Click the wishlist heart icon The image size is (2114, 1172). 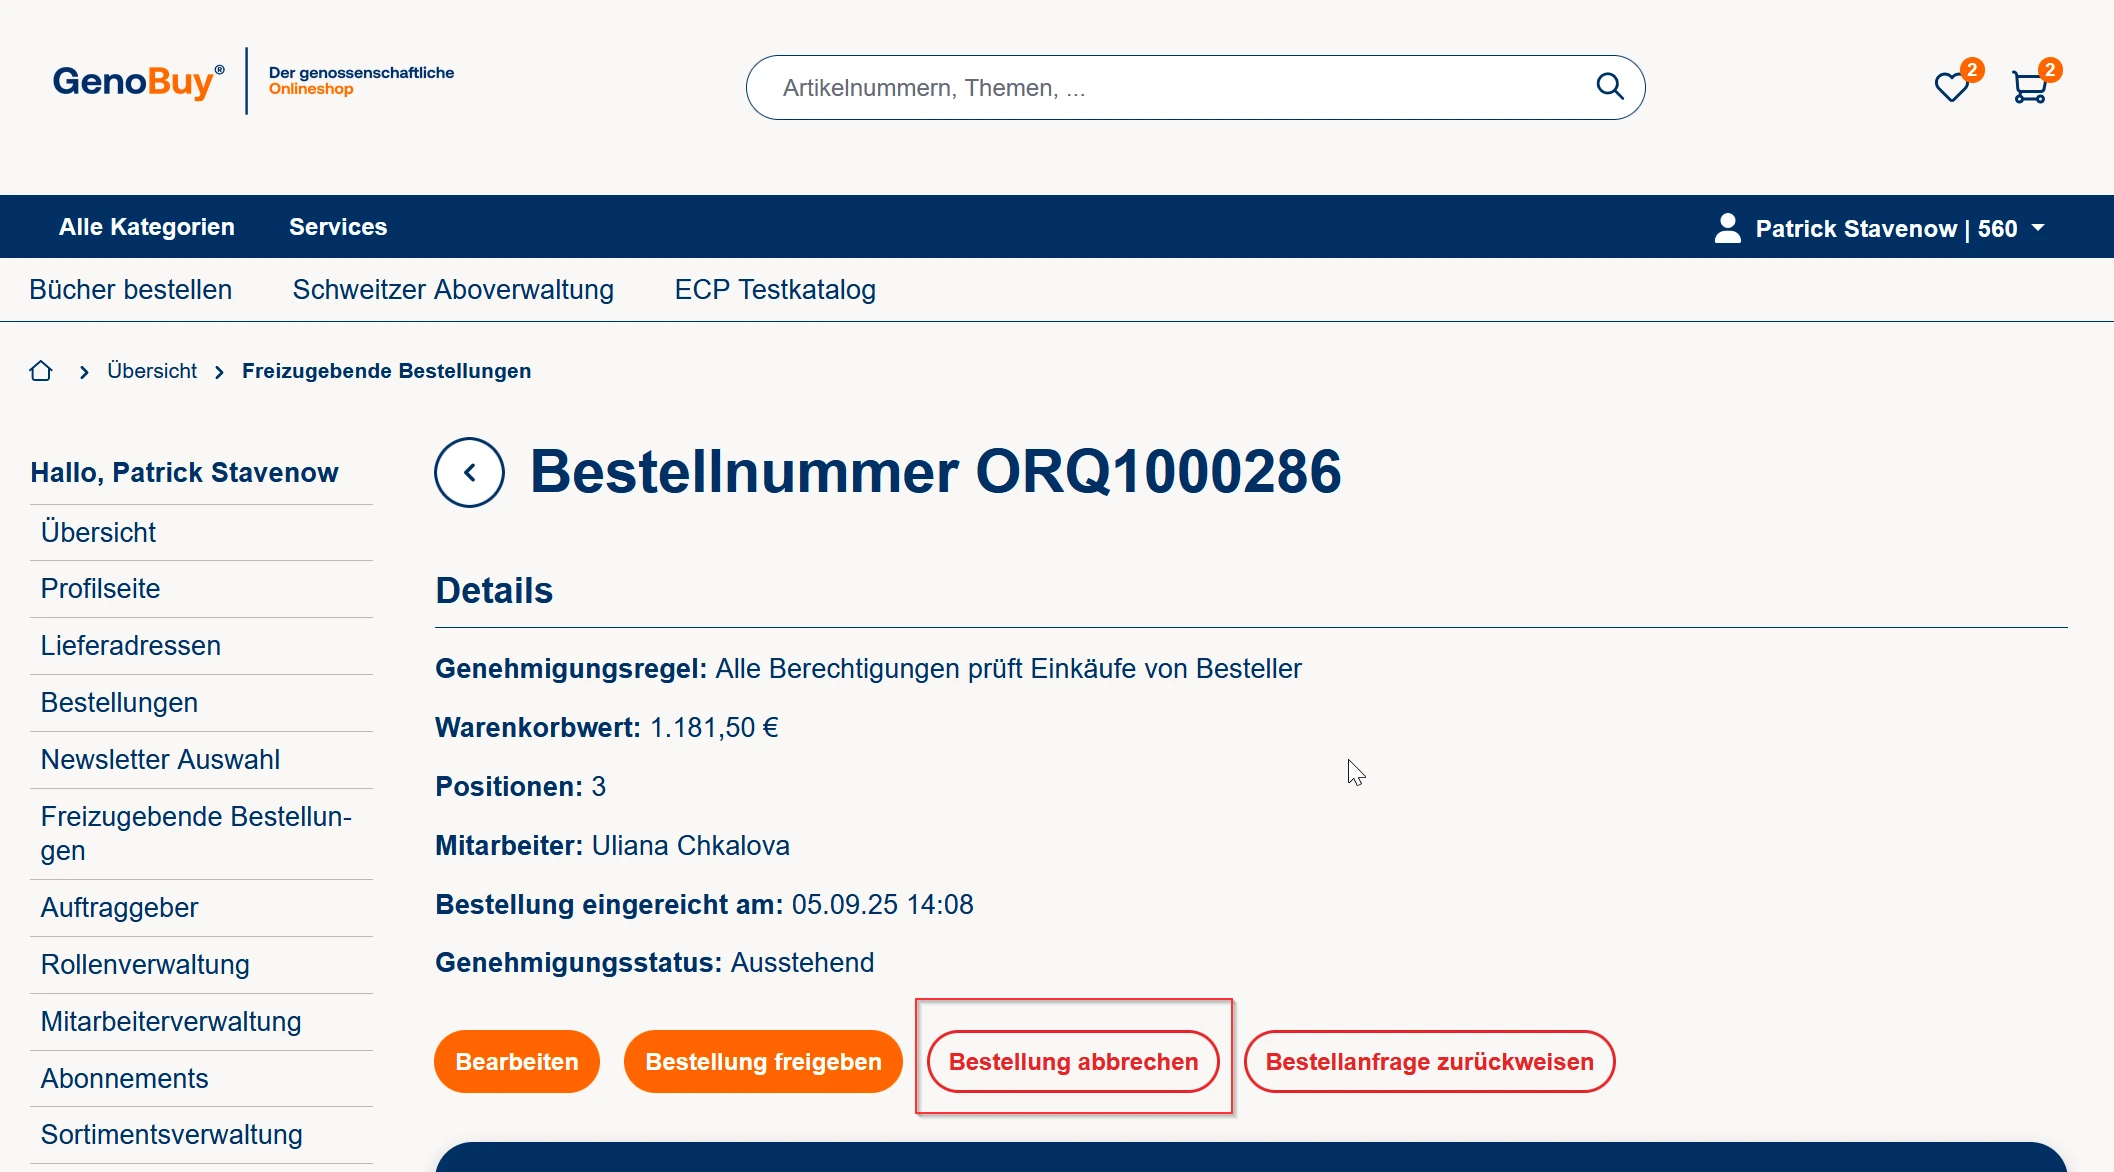(1951, 88)
